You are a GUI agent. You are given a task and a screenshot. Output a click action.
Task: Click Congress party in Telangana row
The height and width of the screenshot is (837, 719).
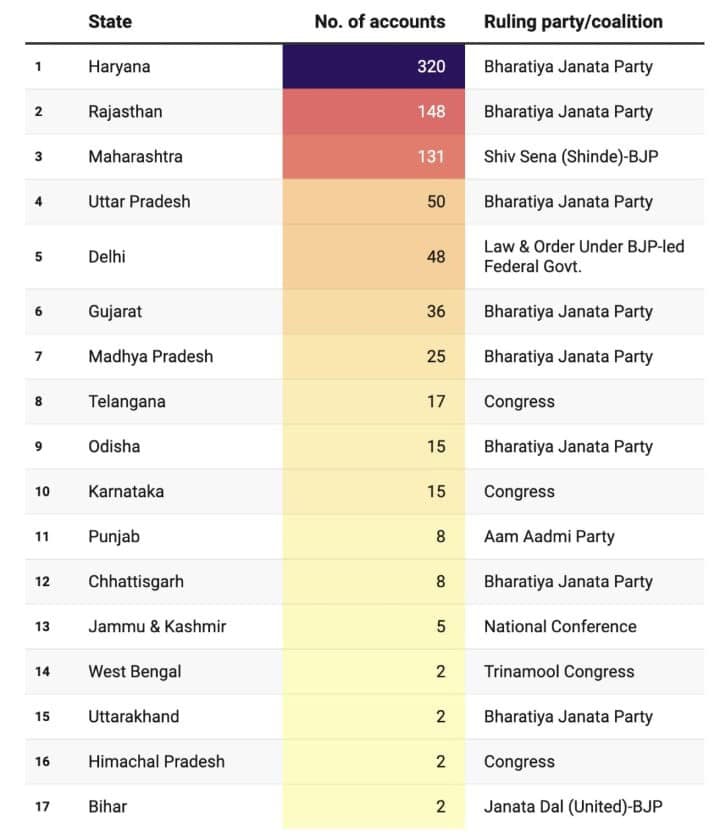click(519, 402)
